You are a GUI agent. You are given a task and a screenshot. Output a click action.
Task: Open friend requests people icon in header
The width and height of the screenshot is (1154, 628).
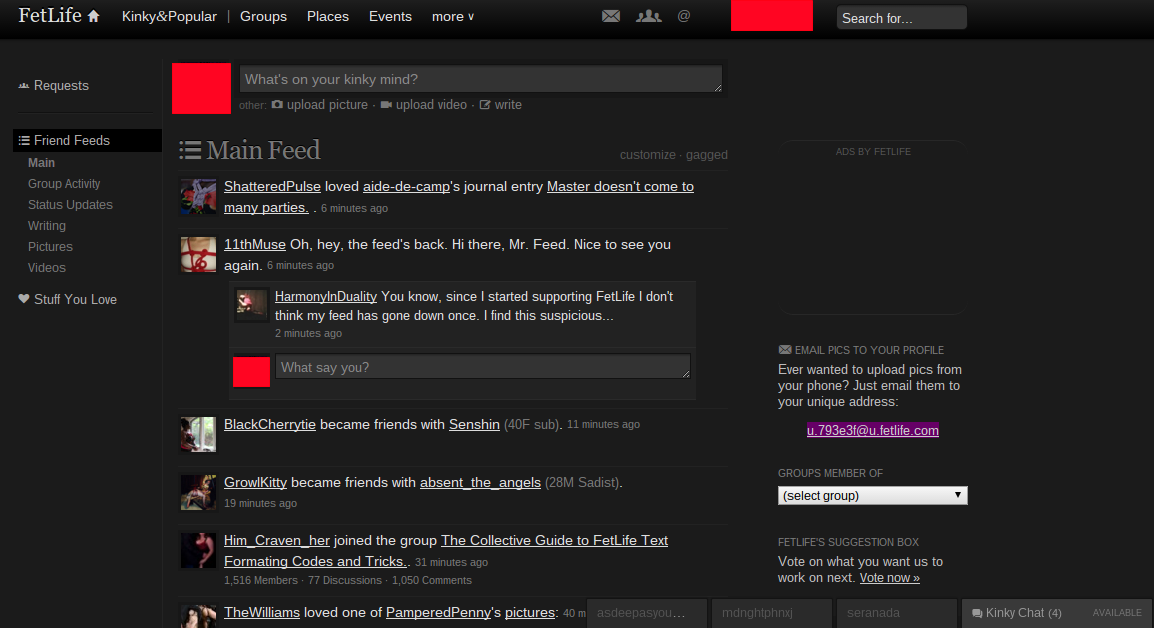pos(648,16)
